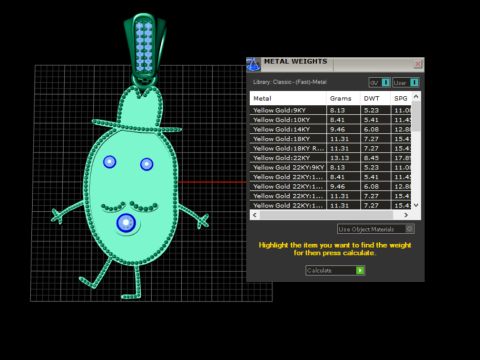Click the Metal Weights scale icon
Screen dimensions: 480x360
click(253, 64)
